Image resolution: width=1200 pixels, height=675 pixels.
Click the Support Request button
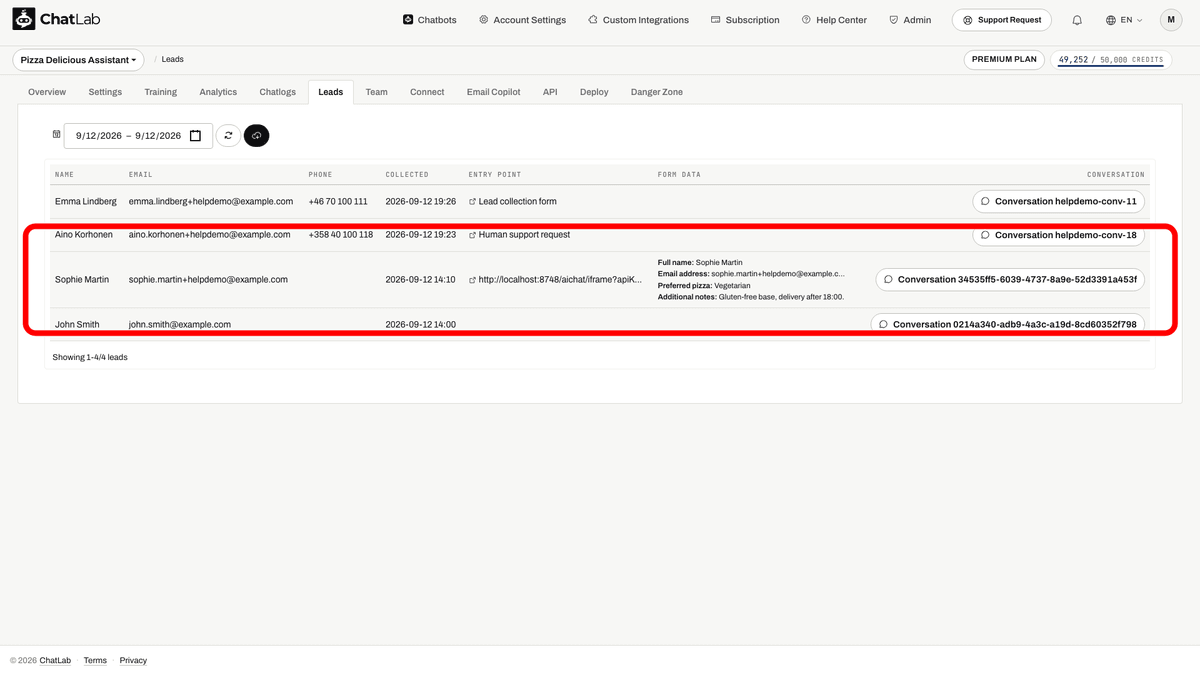click(x=1000, y=20)
